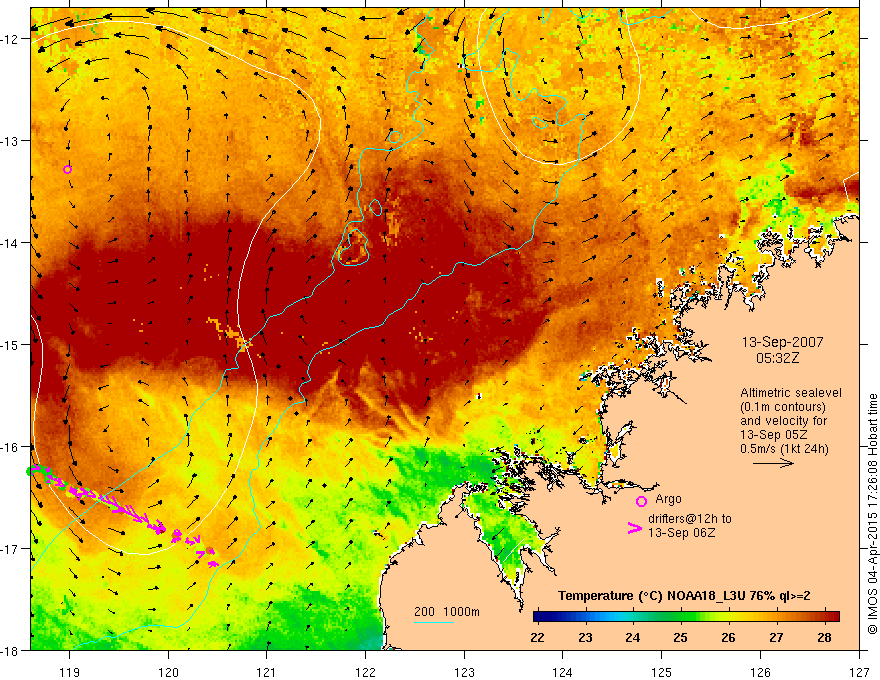Click the latitude axis label '-13'
This screenshot has width=880, height=680.
10,141
